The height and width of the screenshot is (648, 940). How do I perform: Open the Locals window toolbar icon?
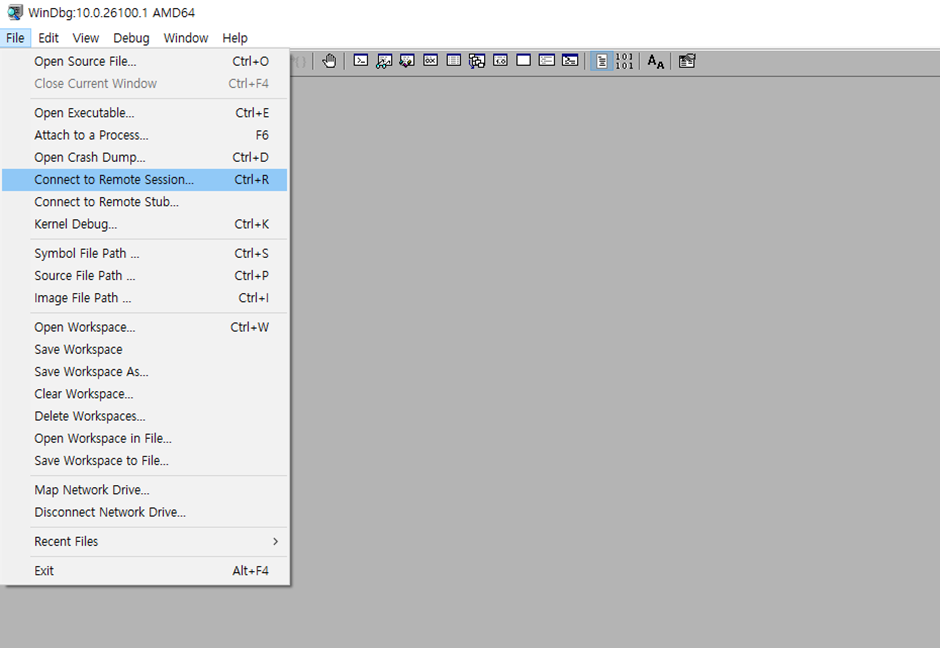click(x=407, y=61)
